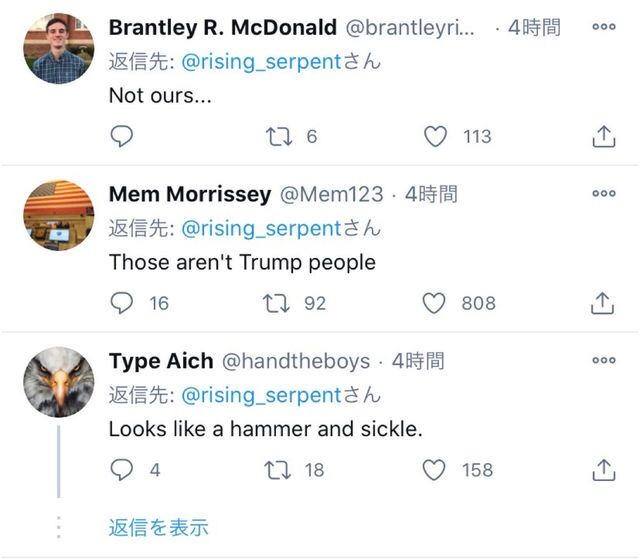Reply to Mem Morrissey's tweet

[121, 302]
